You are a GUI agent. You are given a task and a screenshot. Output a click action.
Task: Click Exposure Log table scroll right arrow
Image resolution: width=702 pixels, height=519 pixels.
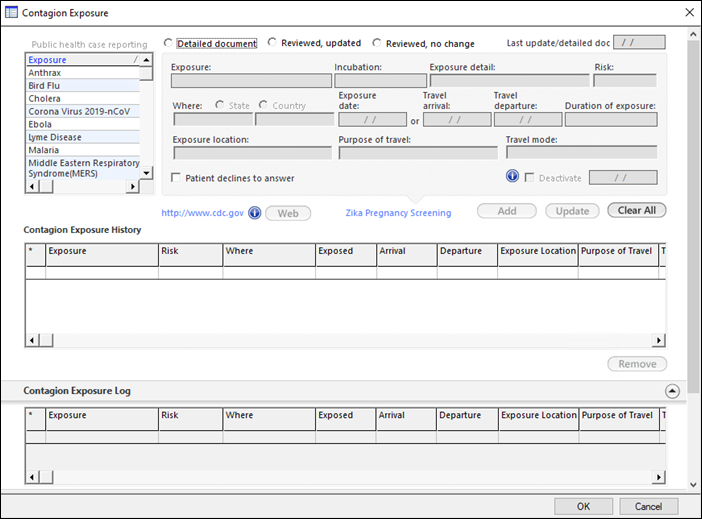point(658,477)
